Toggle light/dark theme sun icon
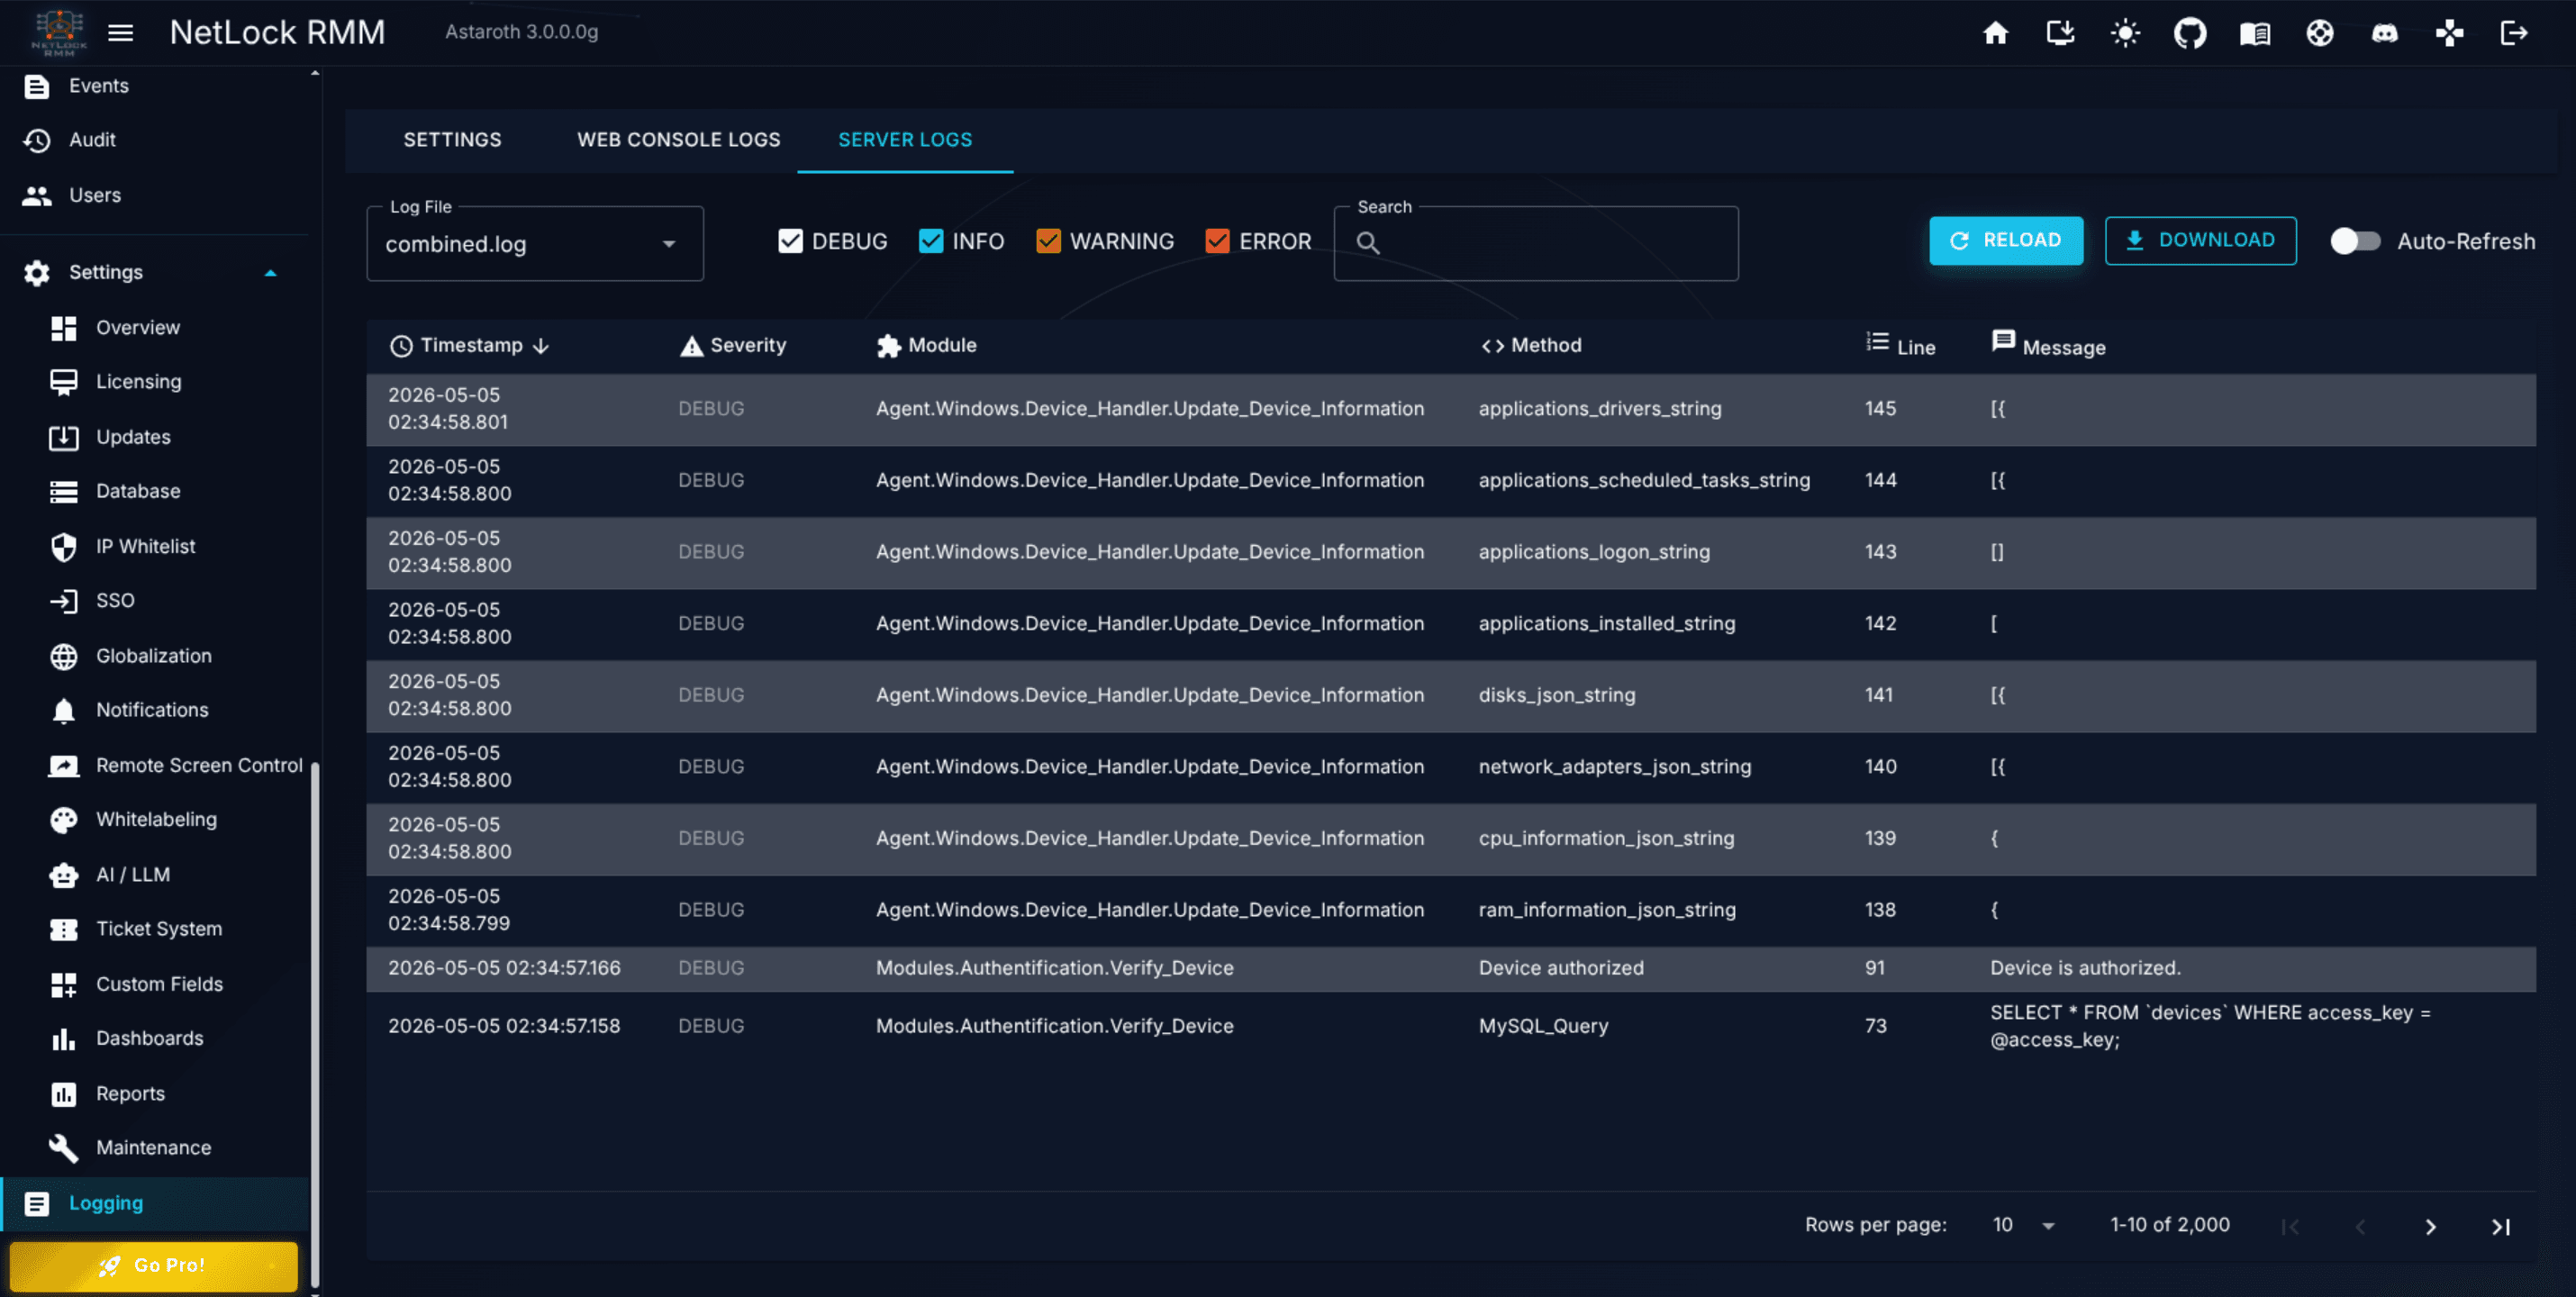 click(2125, 33)
